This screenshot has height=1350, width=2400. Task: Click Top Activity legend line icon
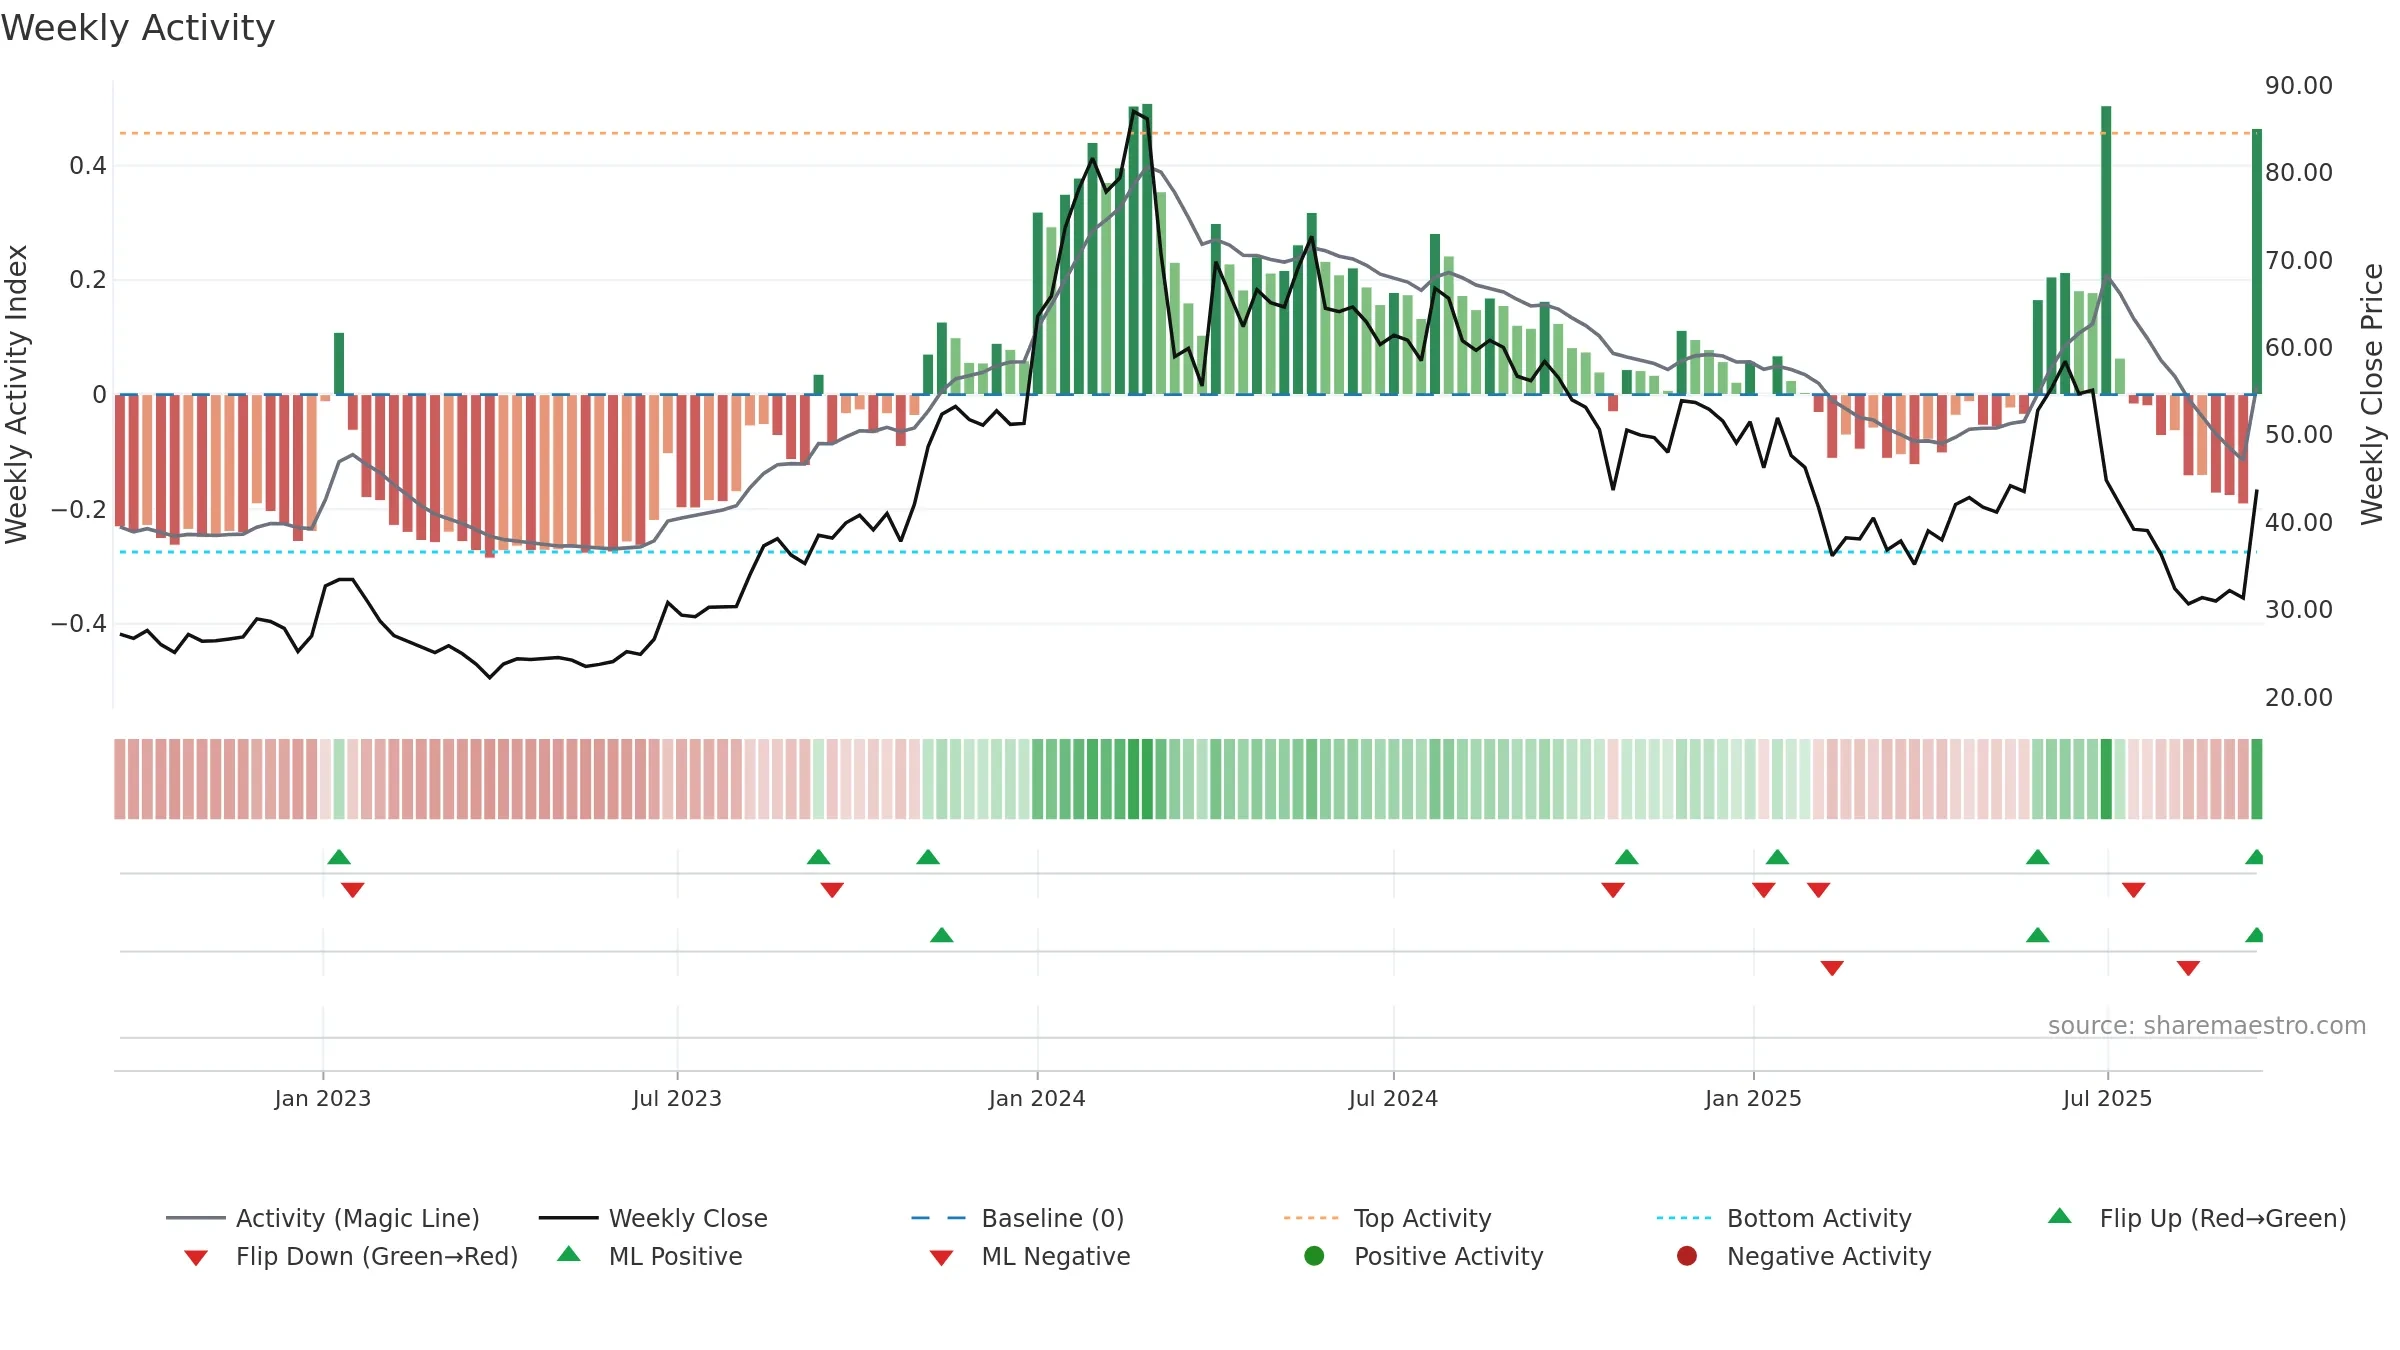(1311, 1218)
